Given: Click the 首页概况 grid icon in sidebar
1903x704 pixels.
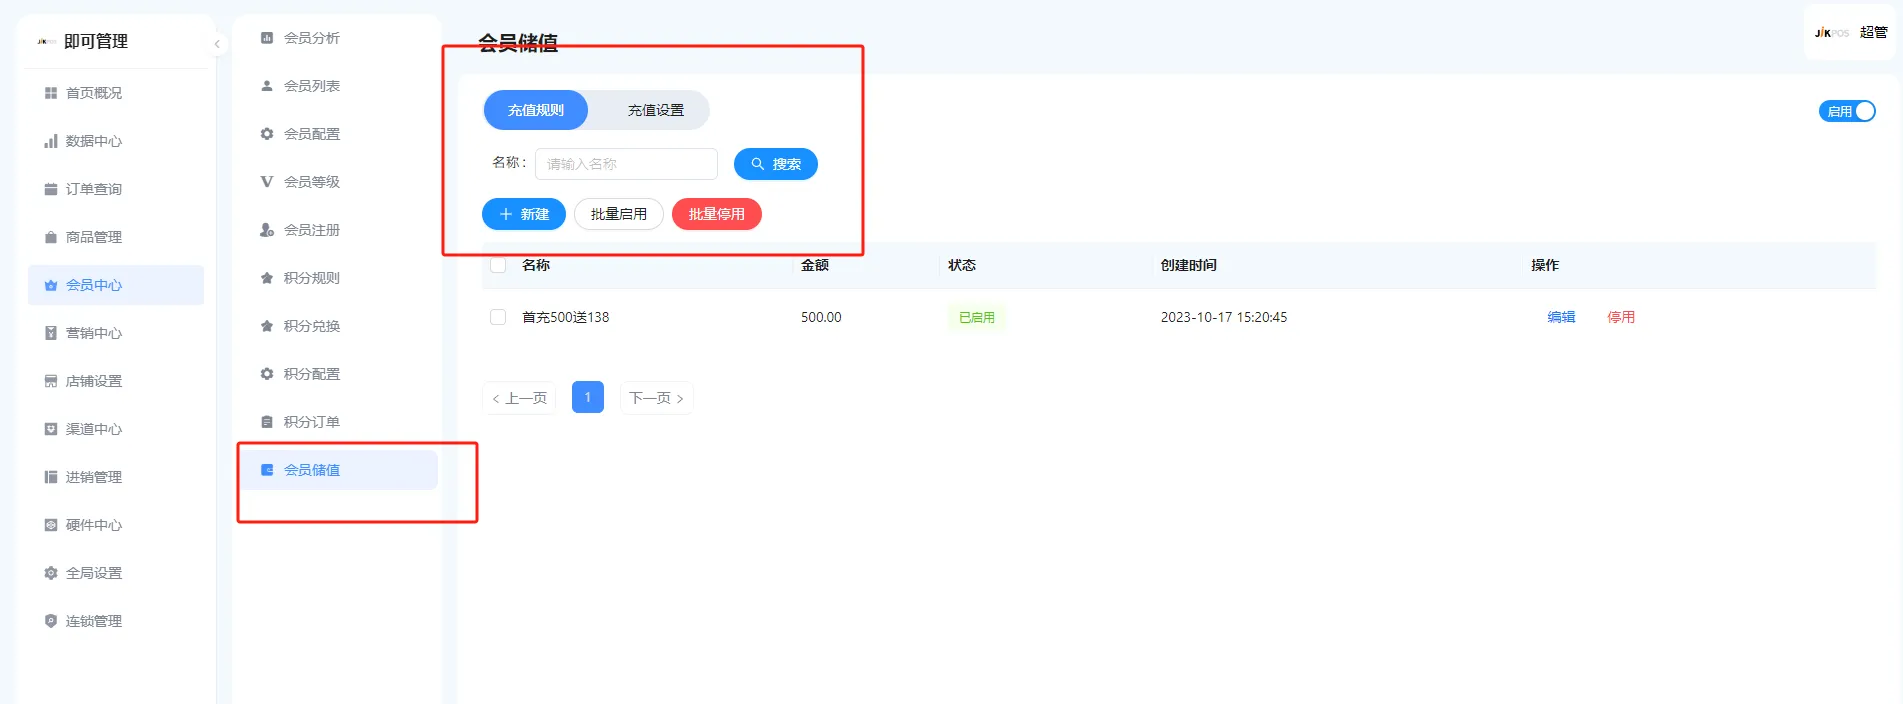Looking at the screenshot, I should tap(51, 93).
